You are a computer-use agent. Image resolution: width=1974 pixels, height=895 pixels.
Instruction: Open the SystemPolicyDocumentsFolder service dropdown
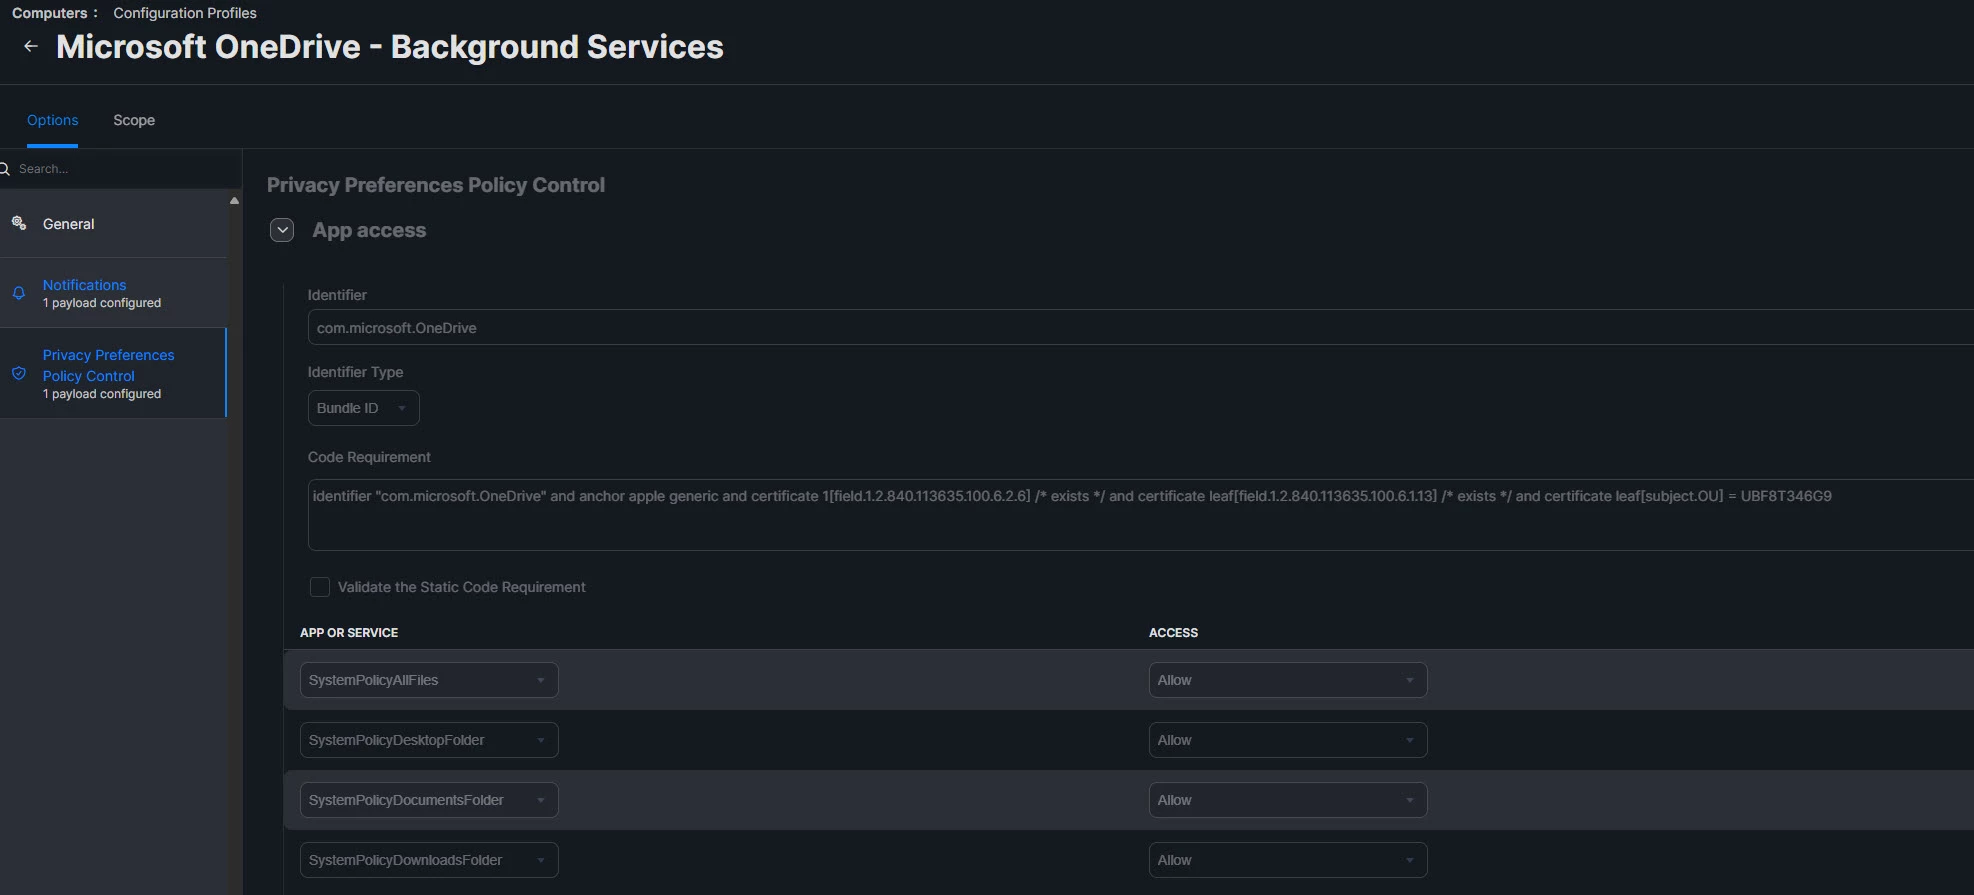pyautogui.click(x=429, y=800)
